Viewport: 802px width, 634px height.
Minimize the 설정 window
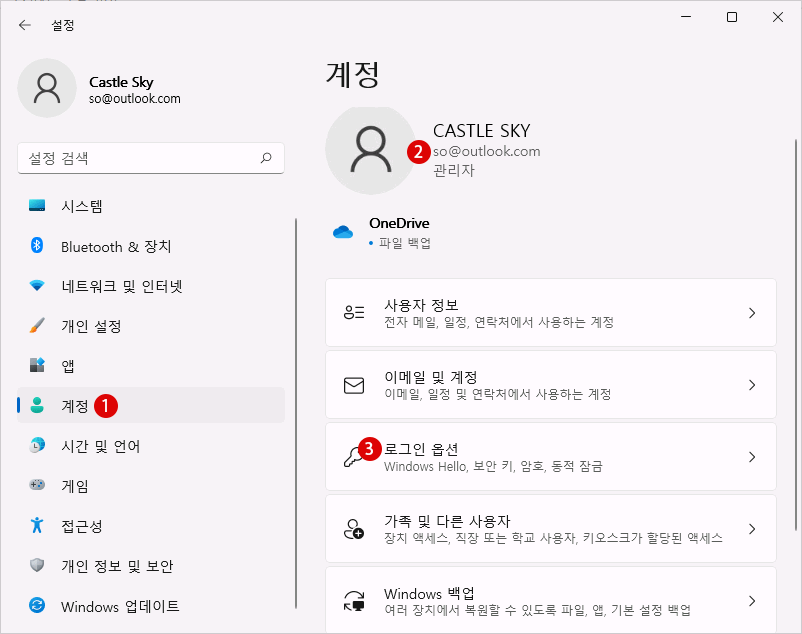click(x=686, y=17)
